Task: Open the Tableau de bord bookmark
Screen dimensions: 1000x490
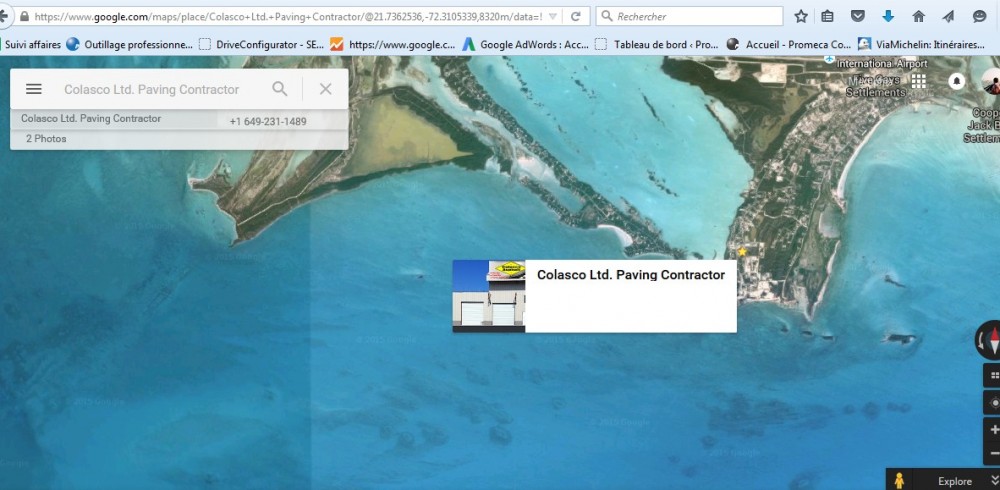Action: click(x=657, y=45)
